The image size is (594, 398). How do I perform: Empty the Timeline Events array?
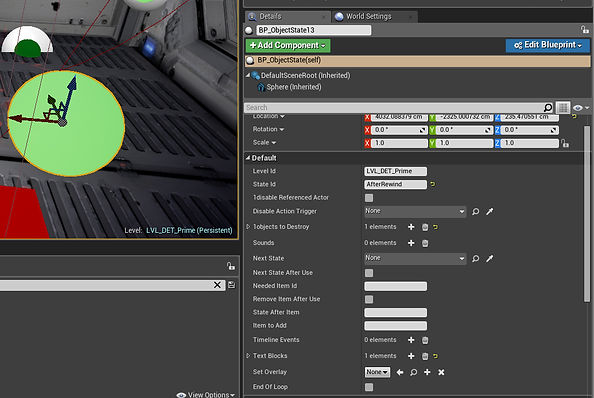pos(425,340)
